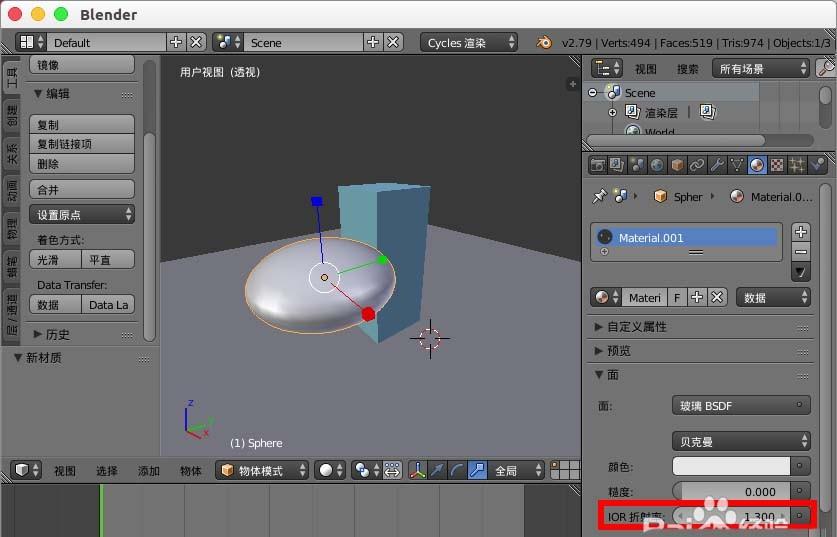
Task: Open the Render properties tab (camera icon)
Action: pyautogui.click(x=597, y=165)
